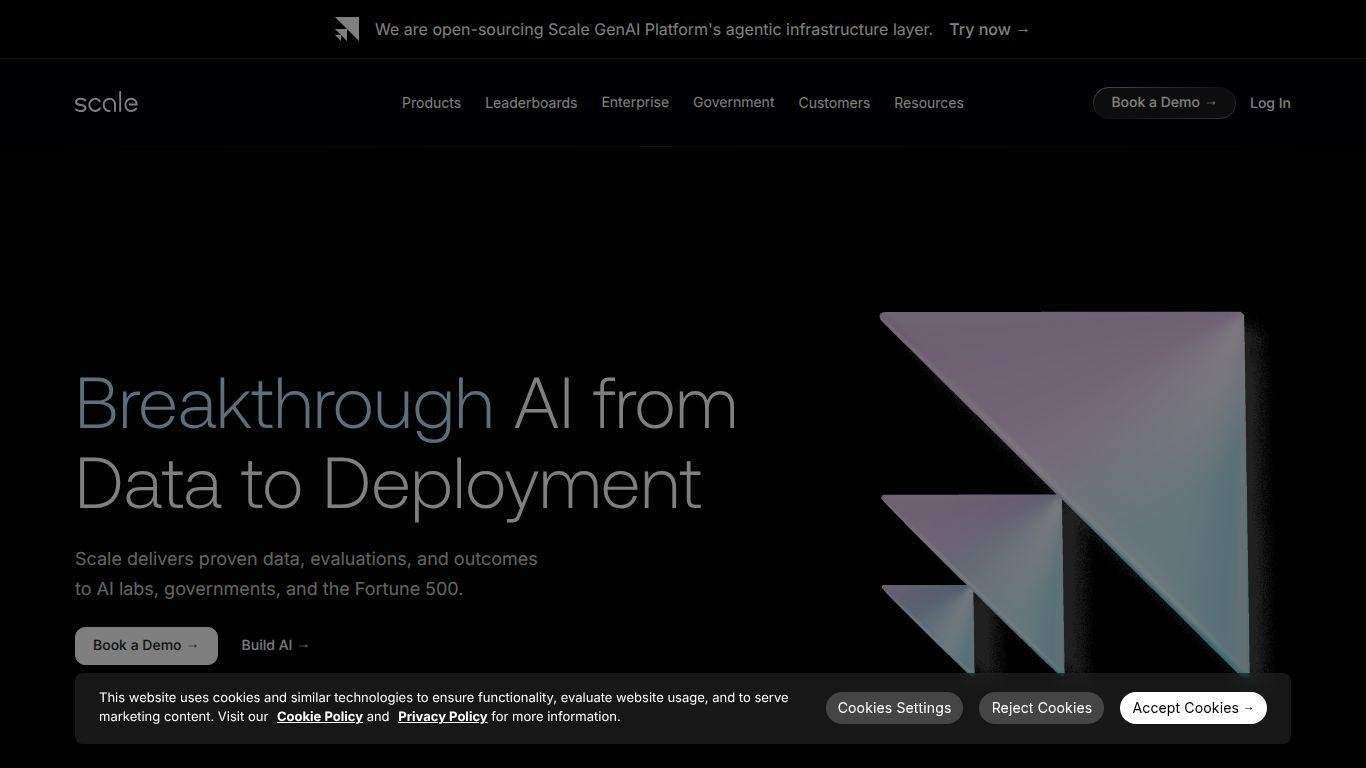Open the Cookie Policy link
The image size is (1366, 768).
pyautogui.click(x=320, y=717)
